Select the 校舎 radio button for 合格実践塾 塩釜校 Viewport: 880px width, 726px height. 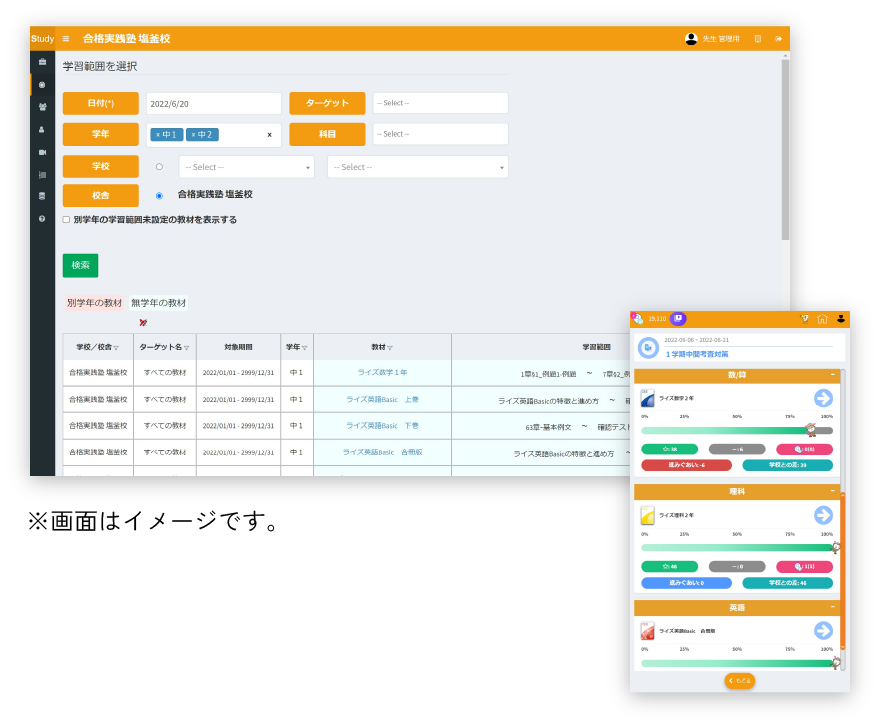coord(159,196)
